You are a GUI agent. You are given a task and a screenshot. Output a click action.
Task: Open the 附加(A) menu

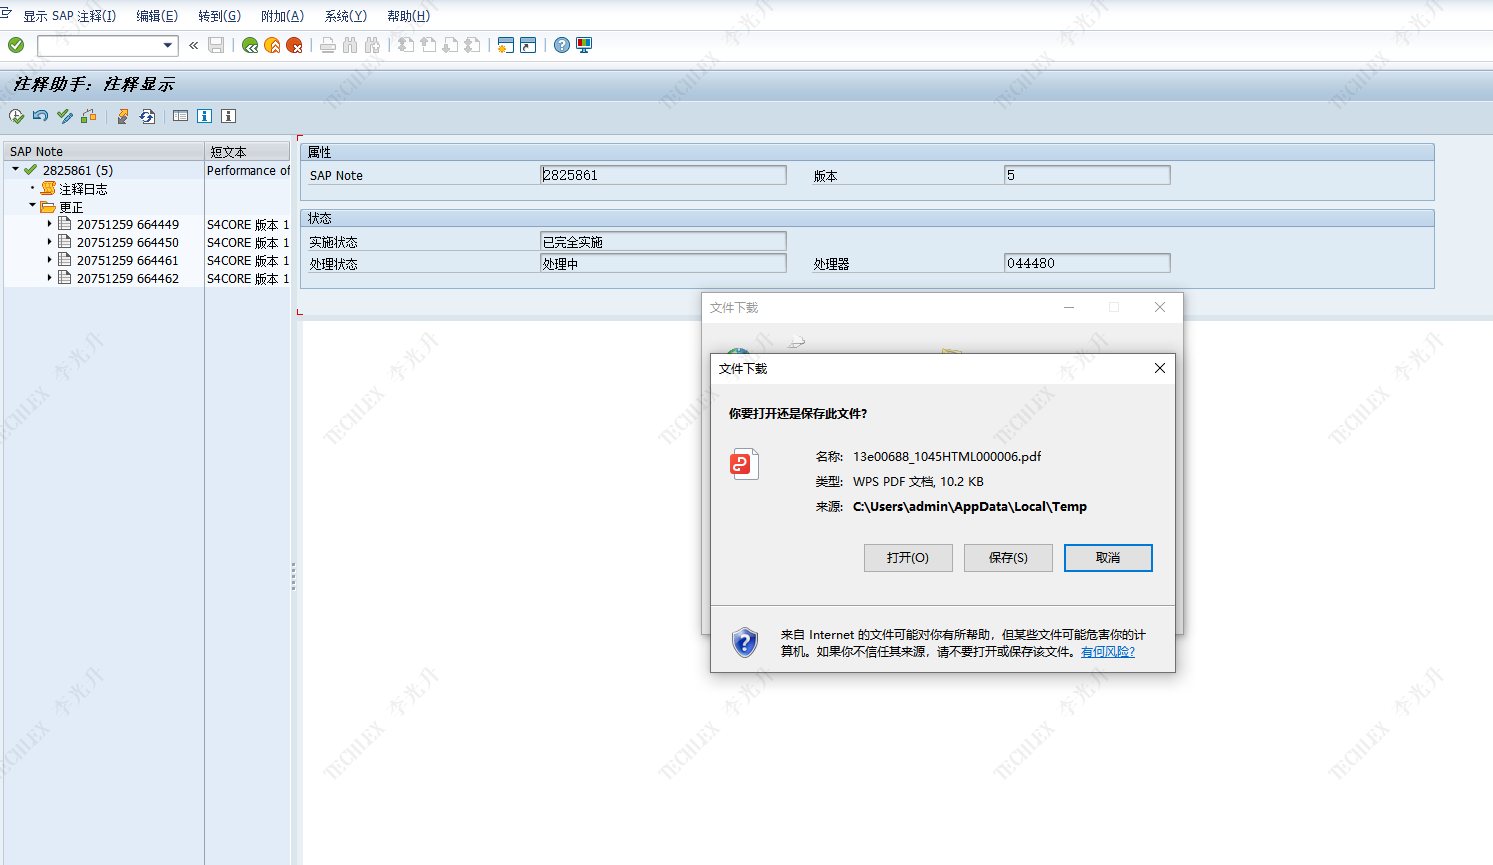tap(282, 16)
